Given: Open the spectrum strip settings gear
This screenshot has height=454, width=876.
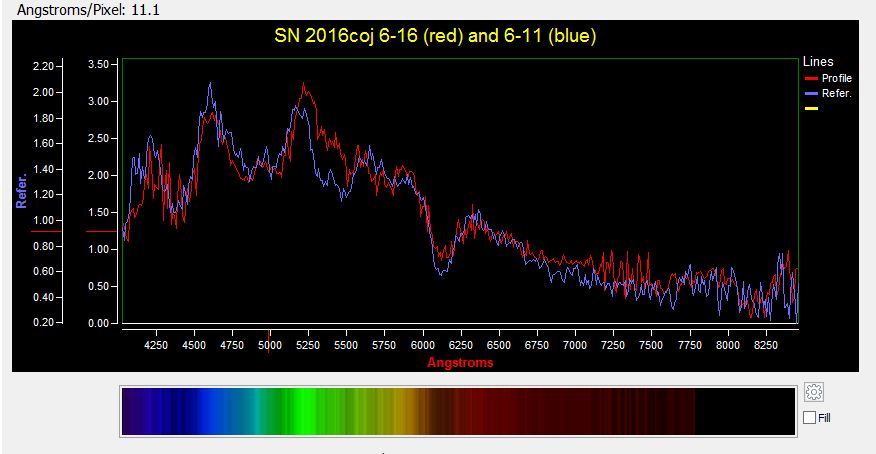Looking at the screenshot, I should 813,392.
